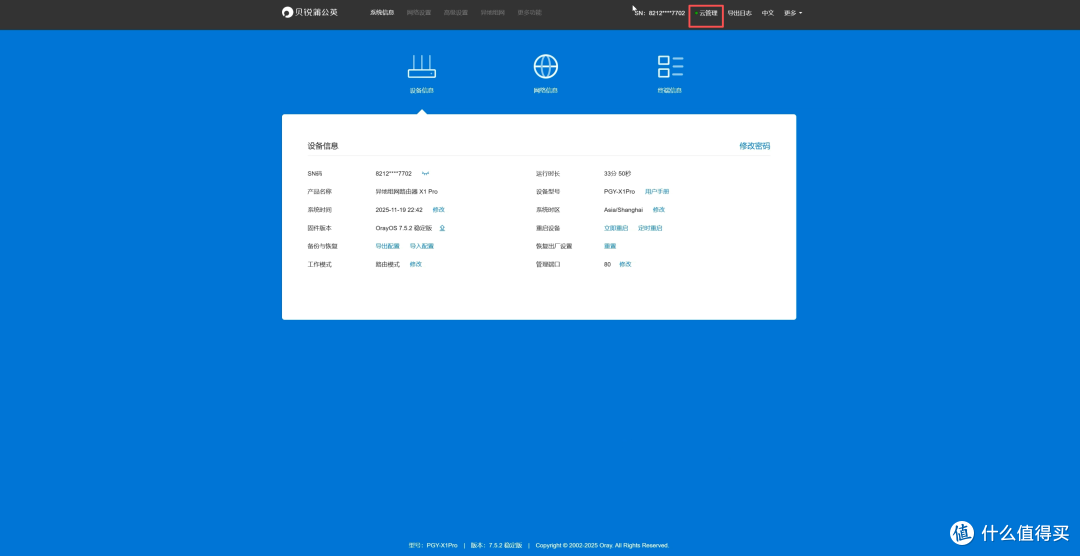Select product name 异地组网路由器 X1 Pro
Screen dimensions: 1080x556
coord(406,192)
